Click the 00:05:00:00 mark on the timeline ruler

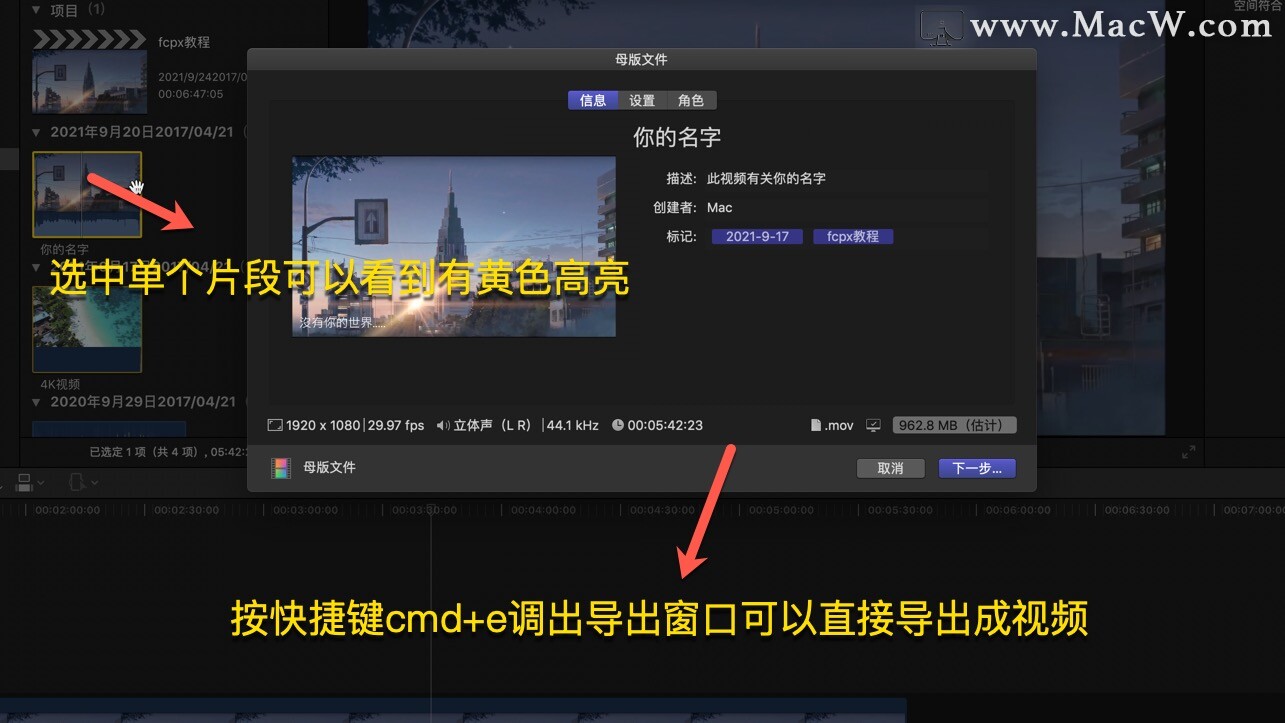tap(780, 510)
